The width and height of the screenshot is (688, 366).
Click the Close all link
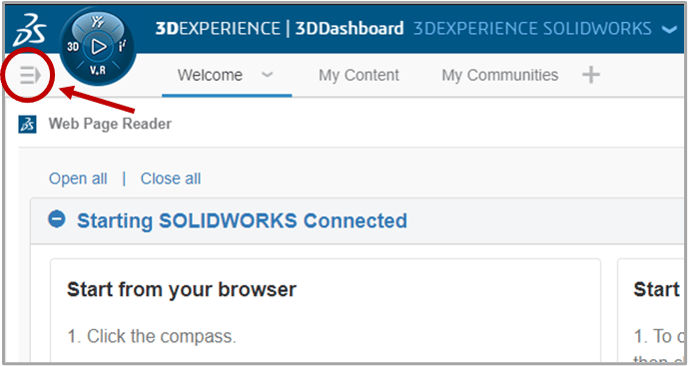[x=171, y=179]
